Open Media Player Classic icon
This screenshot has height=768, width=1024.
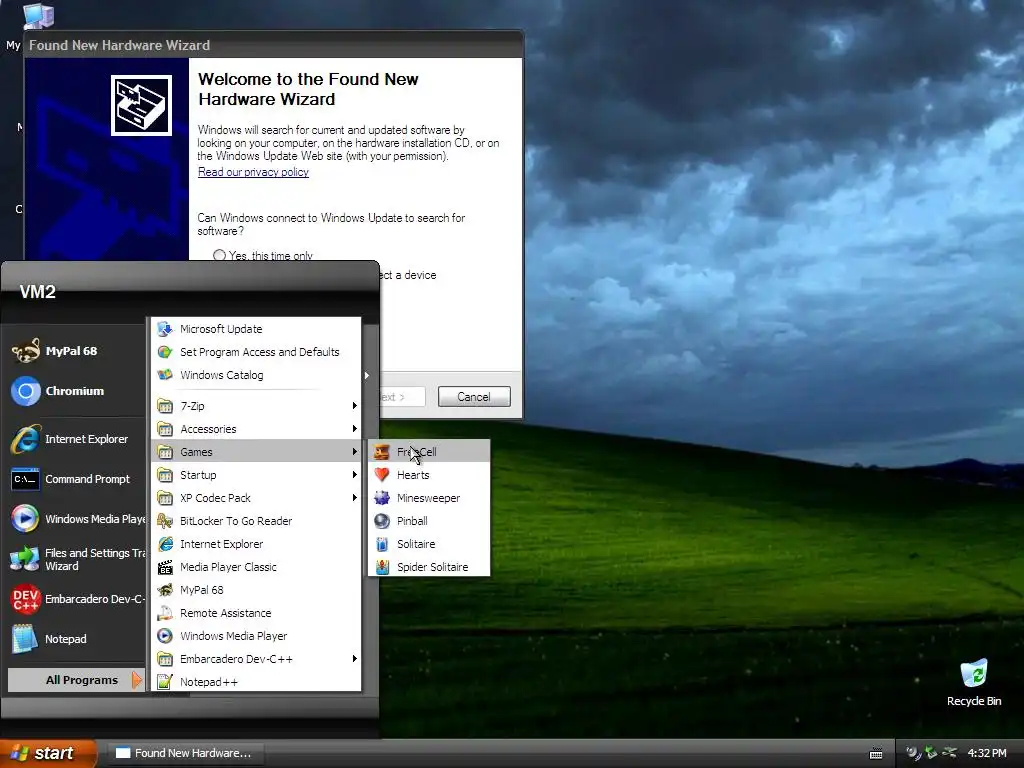click(x=165, y=567)
